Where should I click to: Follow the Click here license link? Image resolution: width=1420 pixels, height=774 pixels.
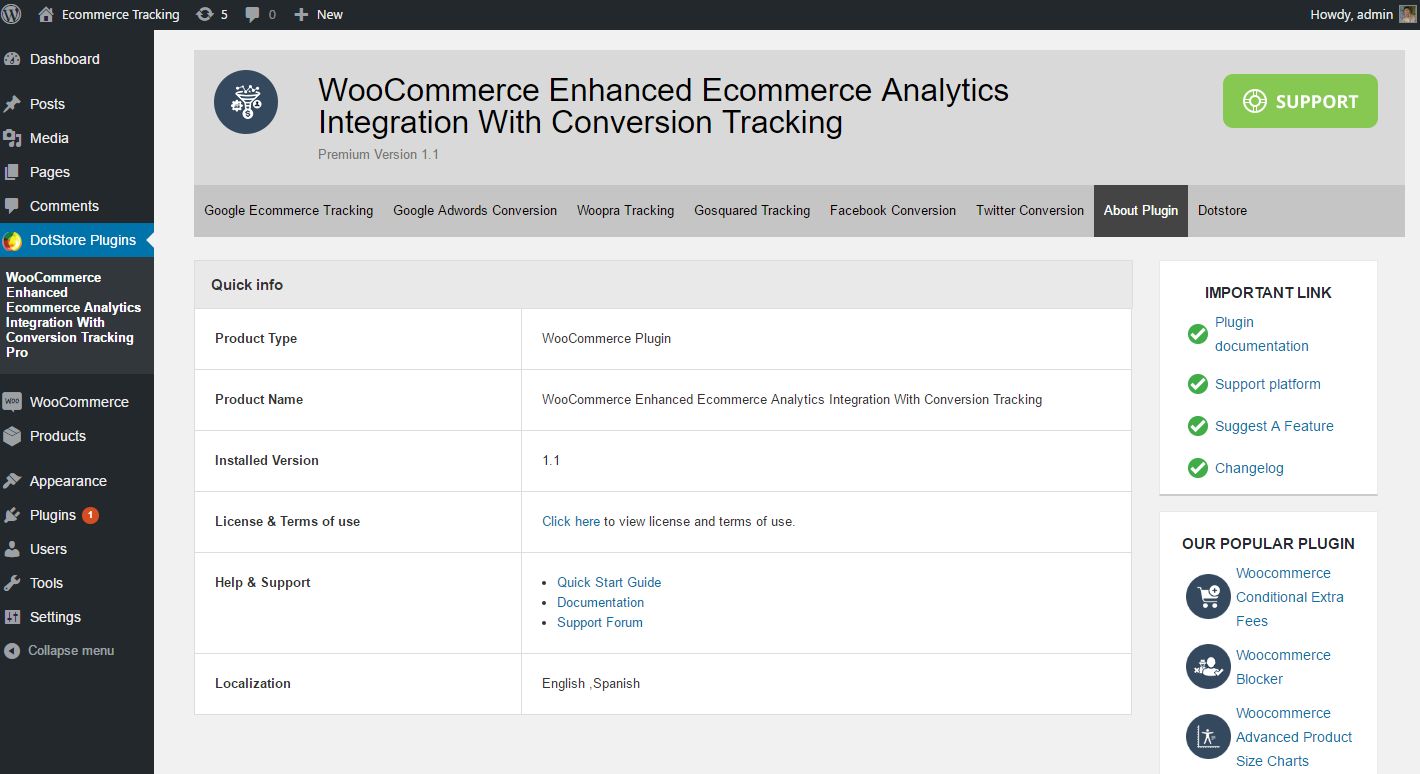tap(571, 521)
